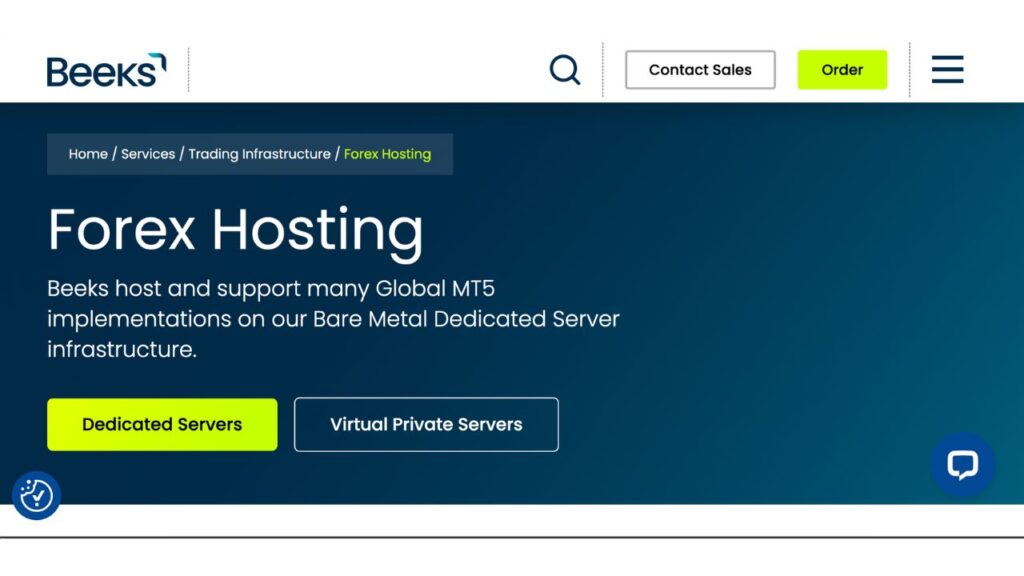Click the dotted divider beside the logo
Image resolution: width=1024 pixels, height=576 pixels.
coord(188,70)
